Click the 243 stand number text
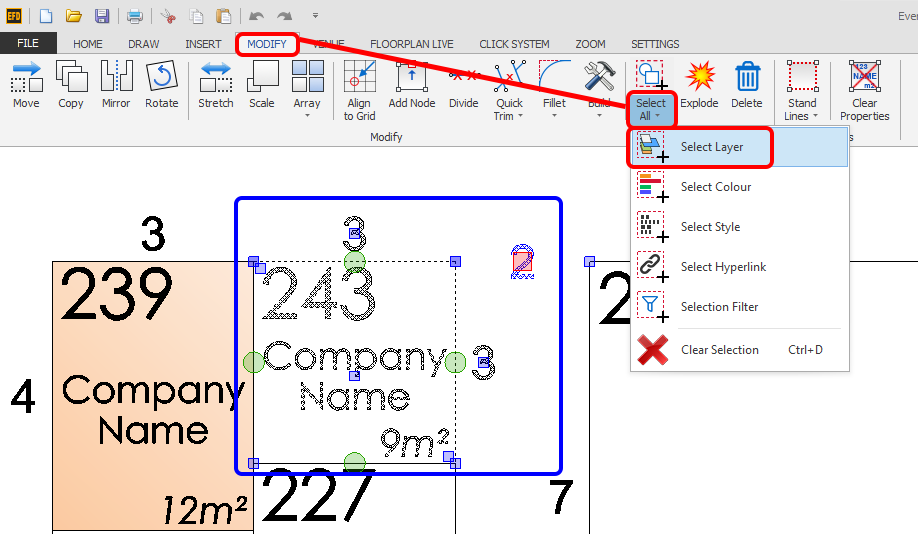Screen dimensions: 918x534 tap(318, 293)
